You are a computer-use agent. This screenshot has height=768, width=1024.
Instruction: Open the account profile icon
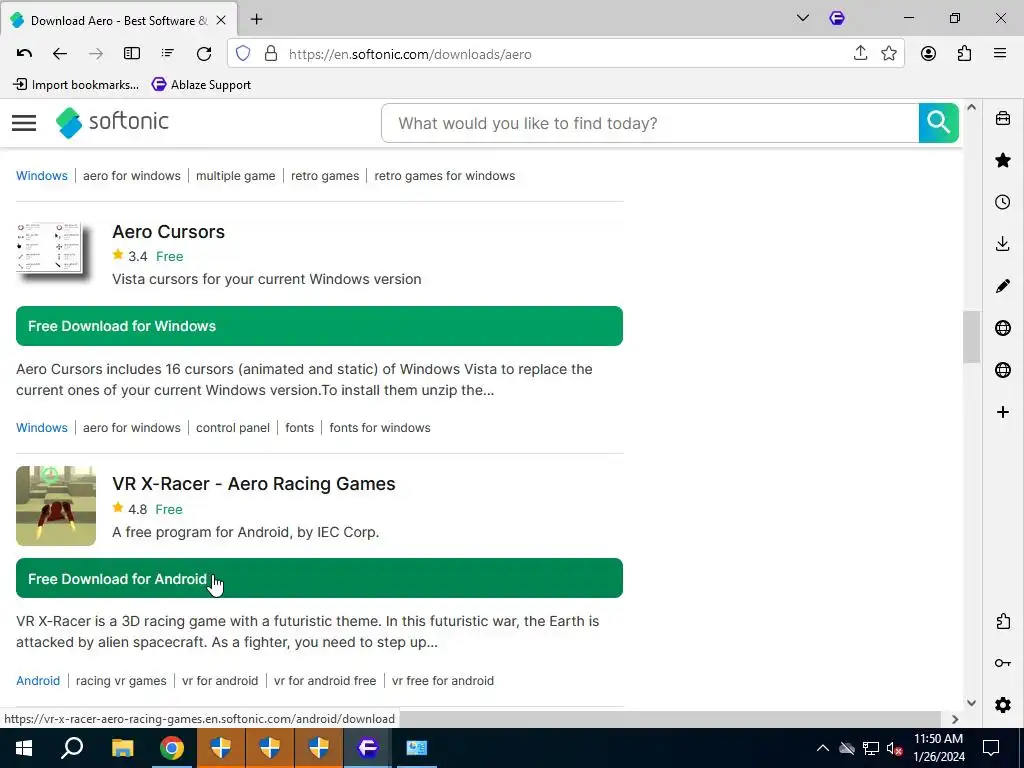pos(928,54)
